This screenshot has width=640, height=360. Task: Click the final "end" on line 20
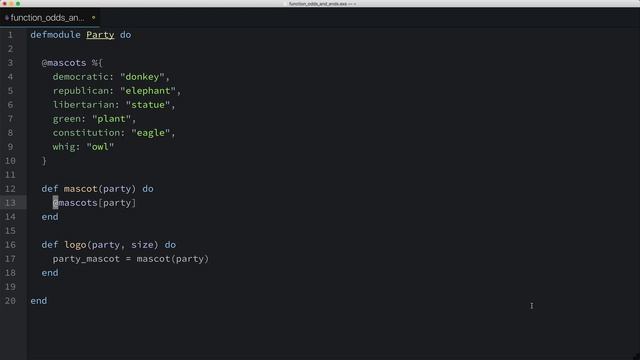coord(39,301)
